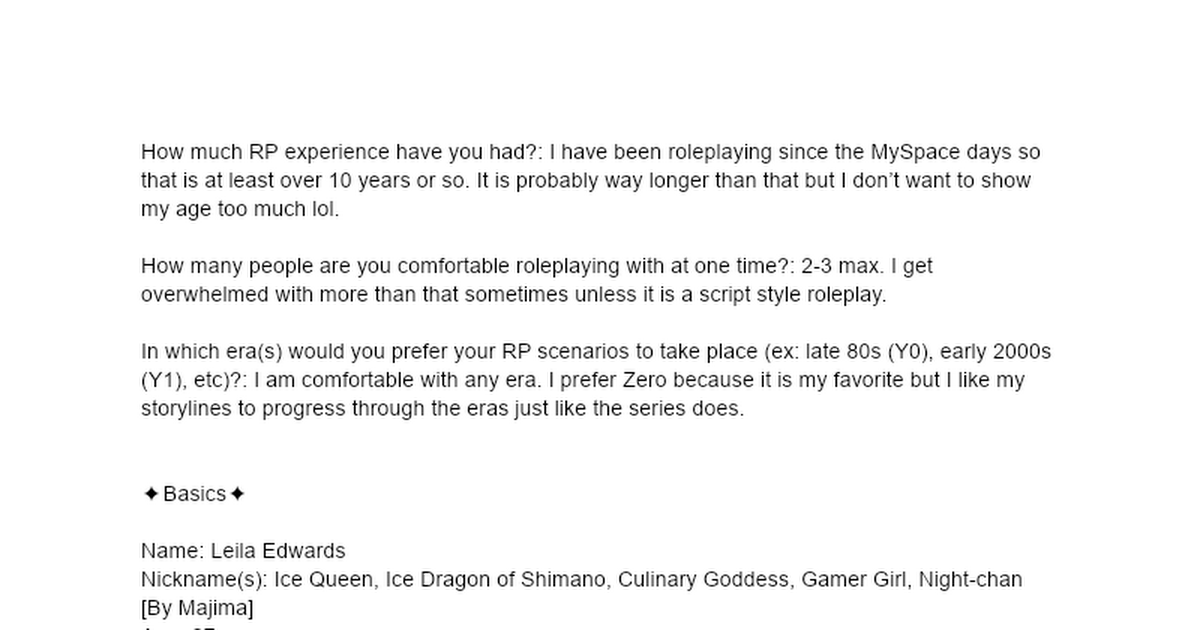Click the star symbol before Basics
This screenshot has width=1200, height=630.
(x=150, y=494)
